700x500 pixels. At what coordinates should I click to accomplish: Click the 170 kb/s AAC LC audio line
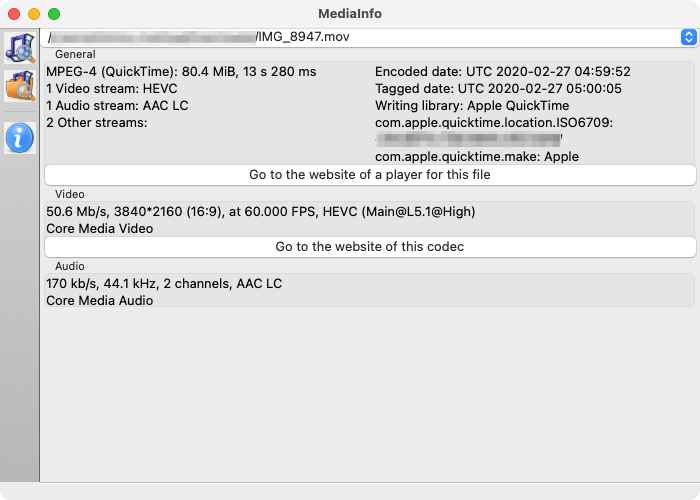(164, 283)
